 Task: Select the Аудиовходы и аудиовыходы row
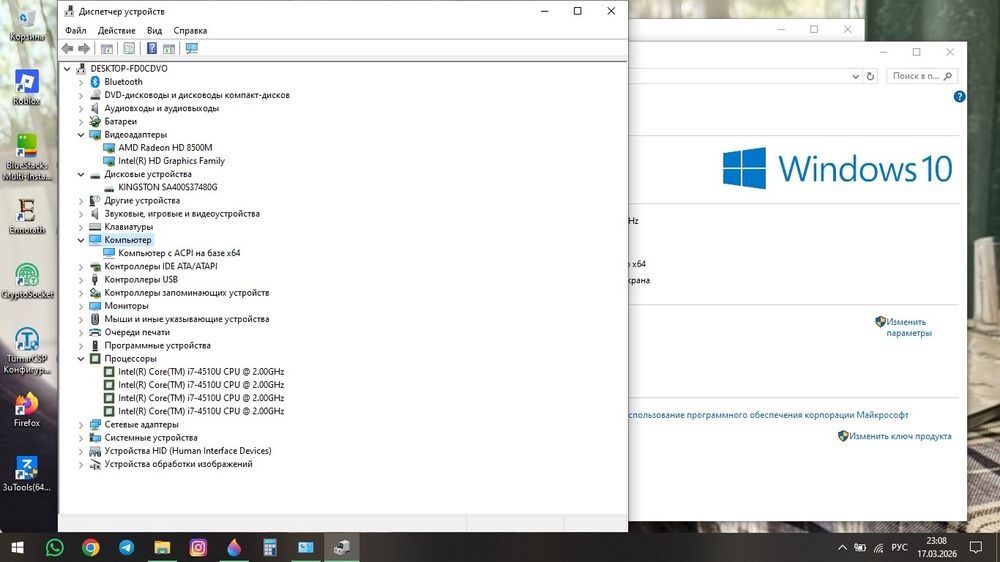[161, 108]
